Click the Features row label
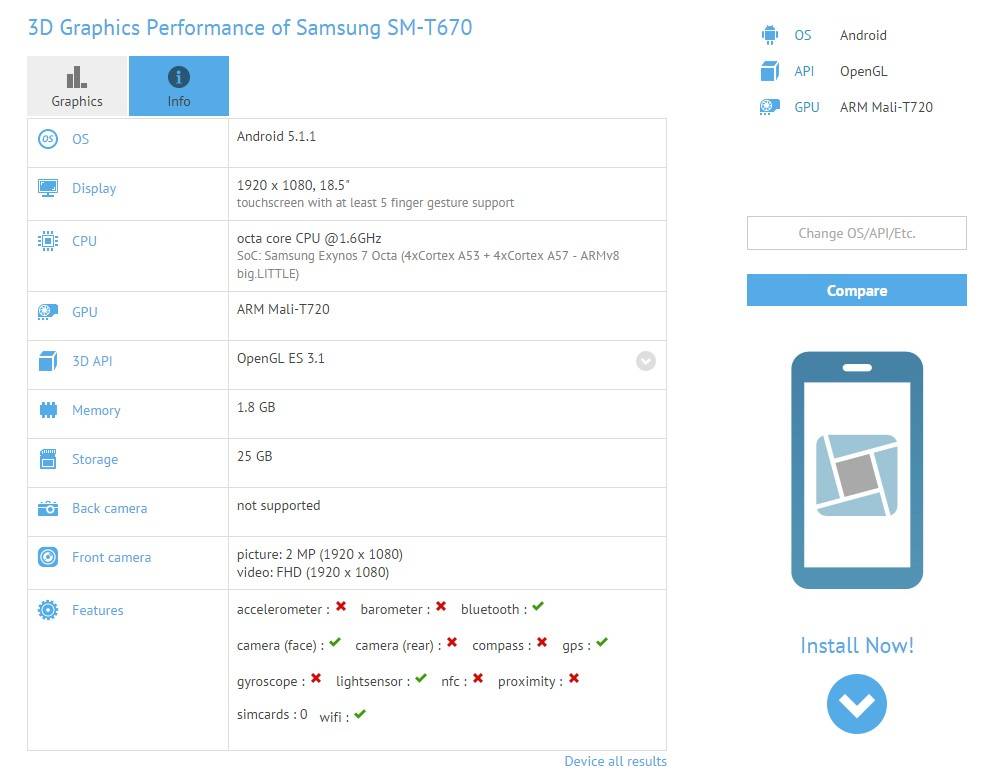Screen dimensions: 1008x780 tap(98, 610)
